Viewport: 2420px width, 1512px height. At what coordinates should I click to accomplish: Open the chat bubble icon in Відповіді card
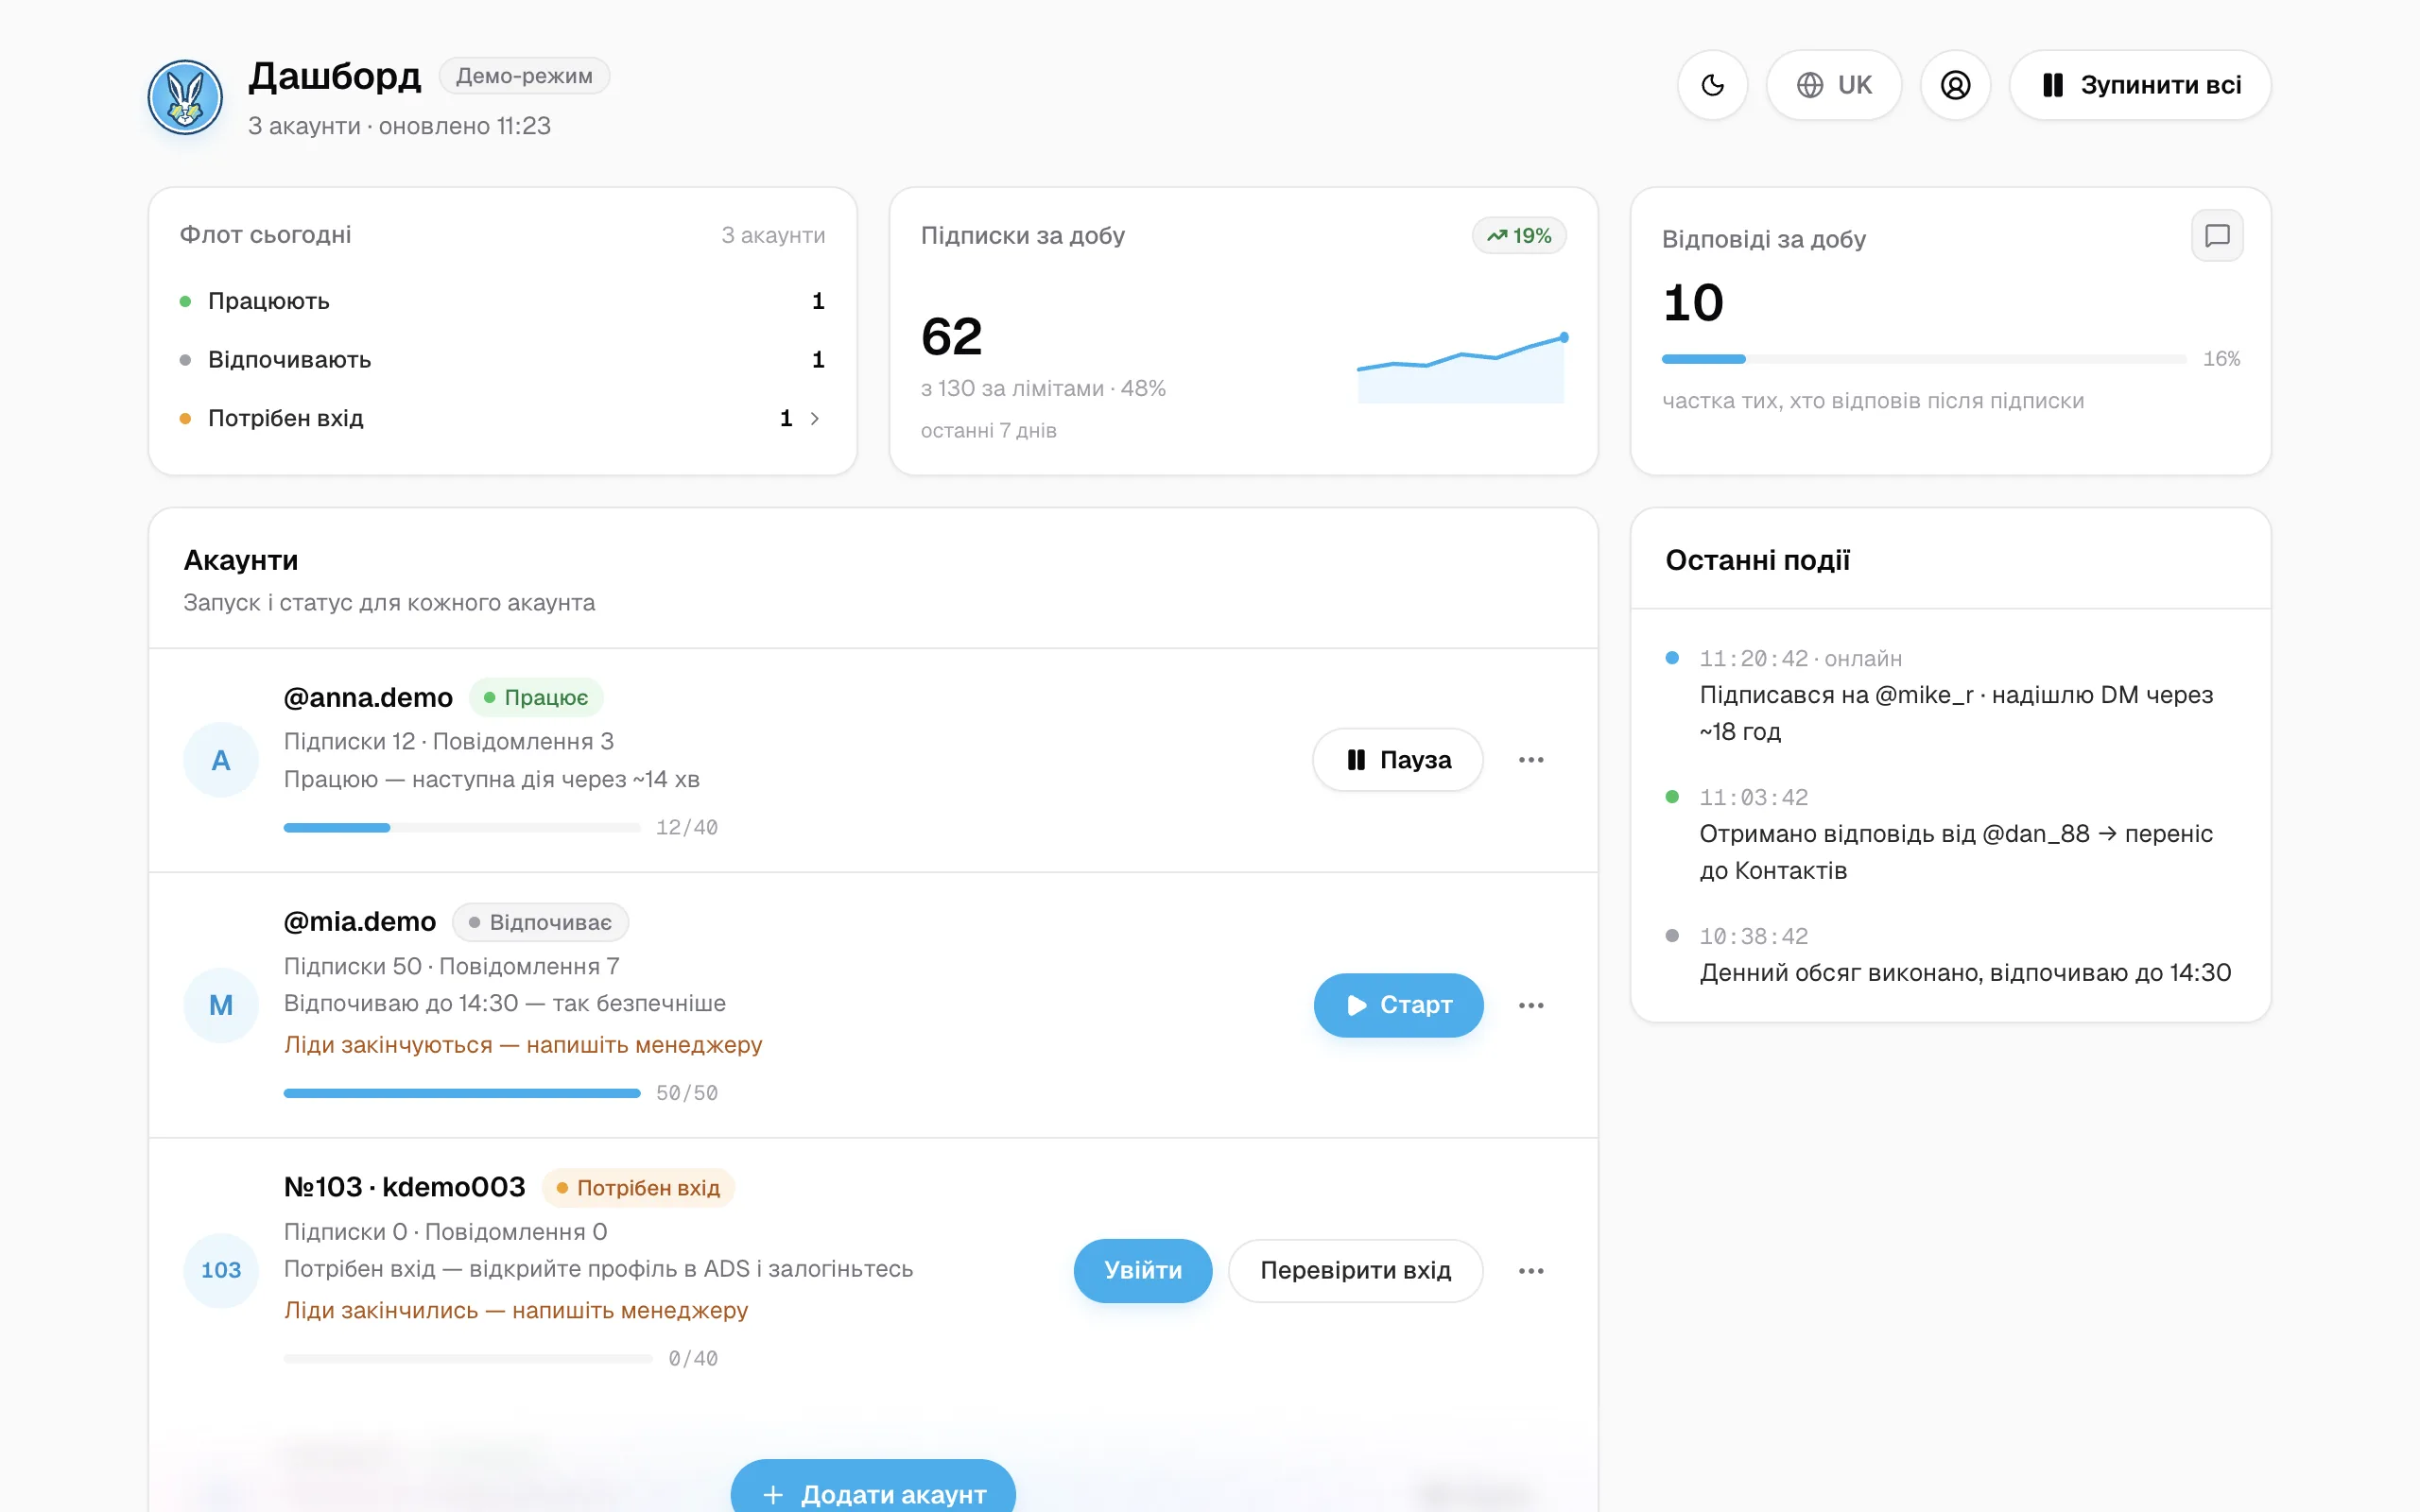click(2217, 236)
